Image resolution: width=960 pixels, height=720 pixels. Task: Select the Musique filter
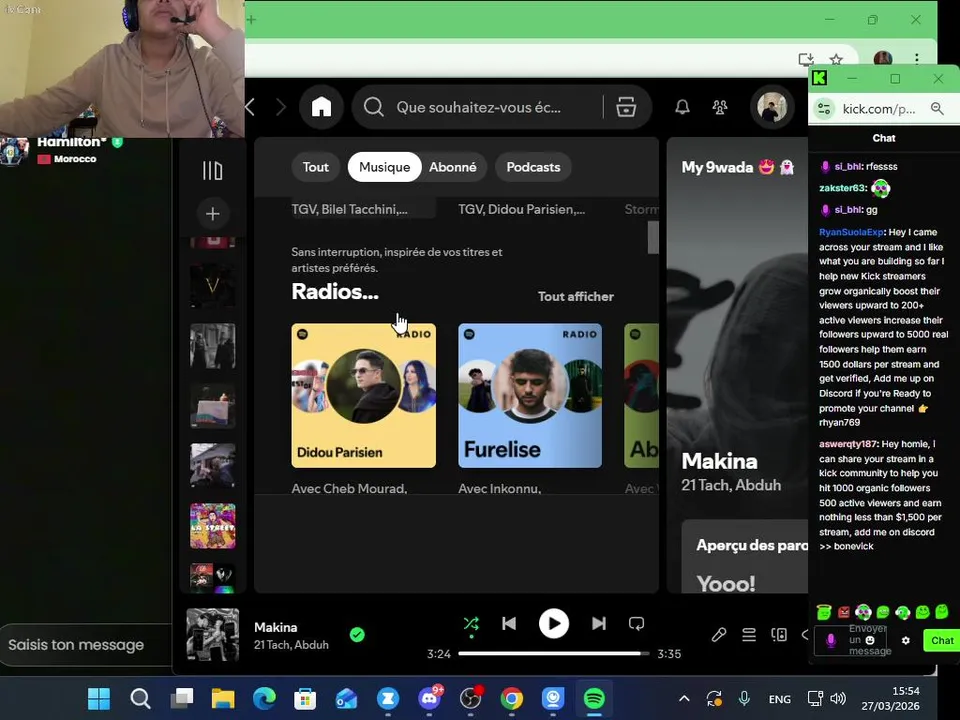click(x=384, y=167)
